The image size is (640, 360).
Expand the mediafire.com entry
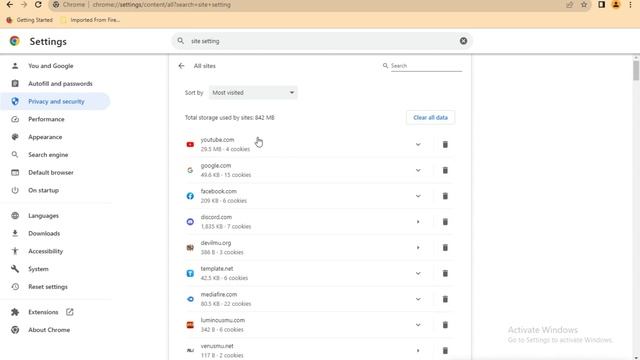[x=418, y=299]
